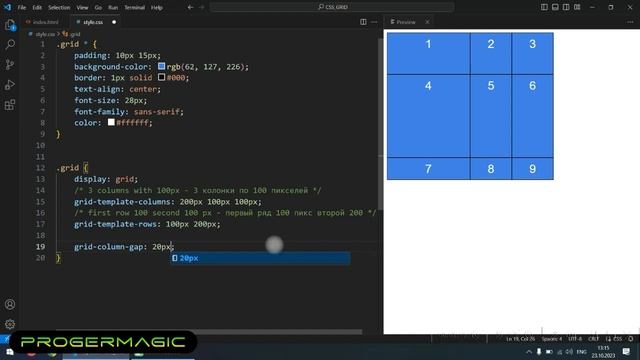Open the Help menu
The image size is (640, 360).
(x=157, y=7)
